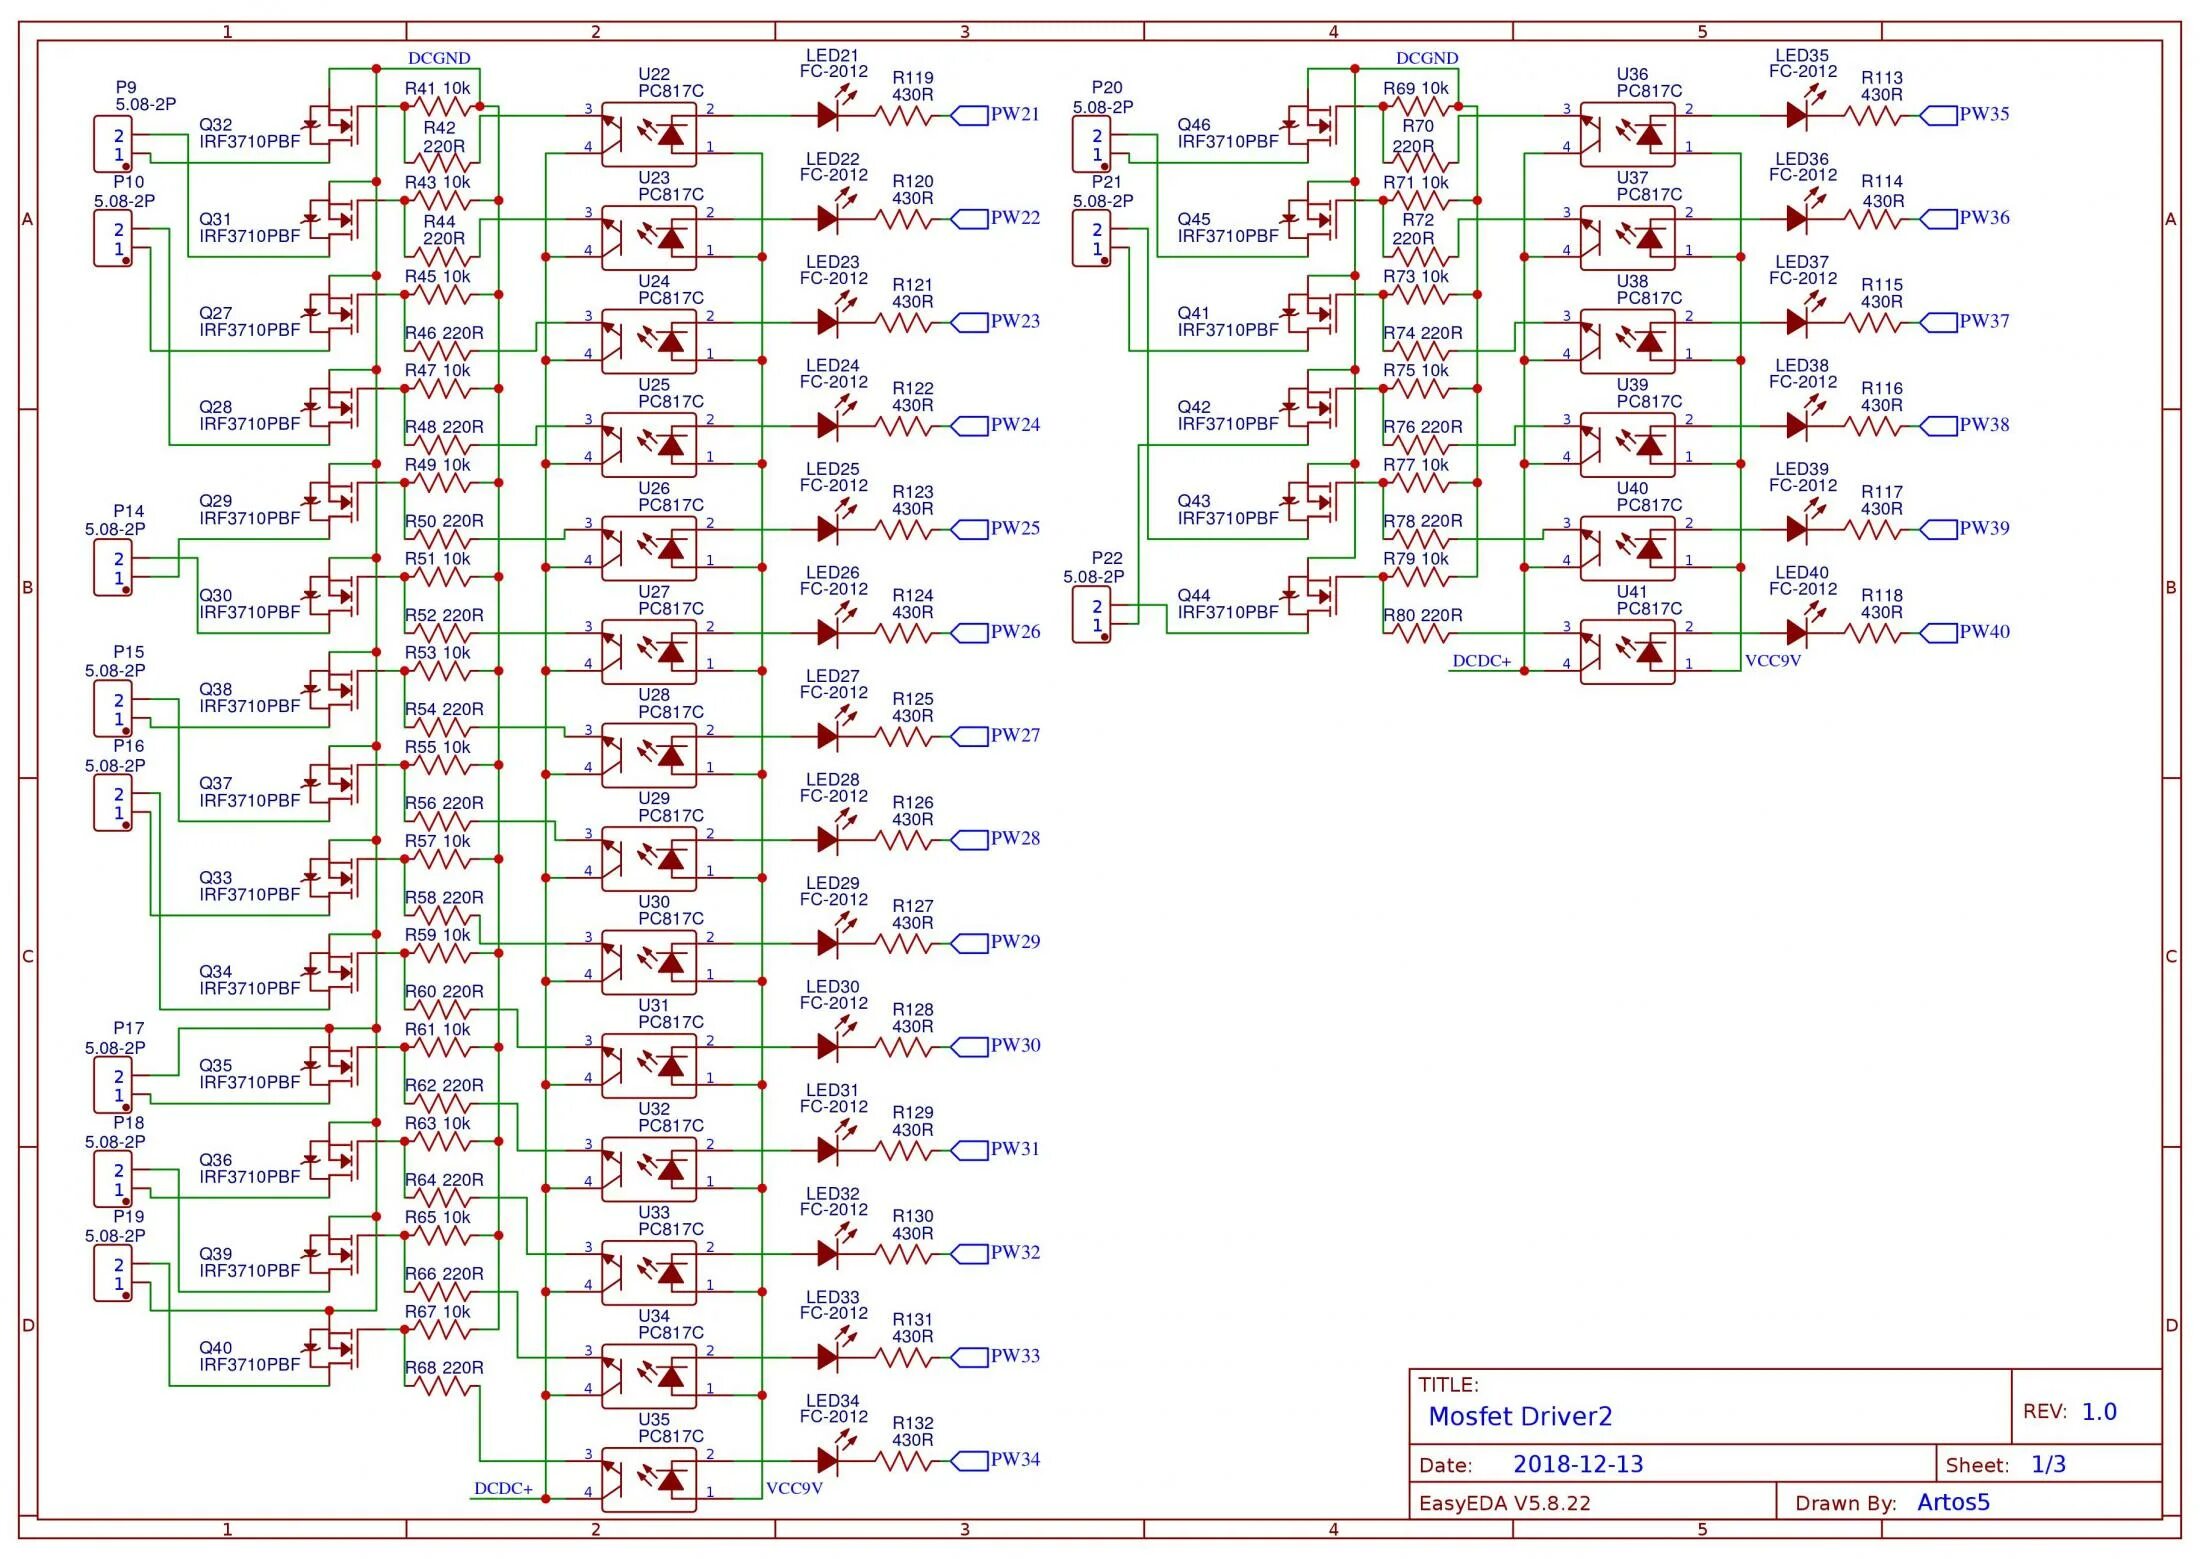2200x1559 pixels.
Task: Select the date field 2018-12-13
Action: coord(1577,1464)
